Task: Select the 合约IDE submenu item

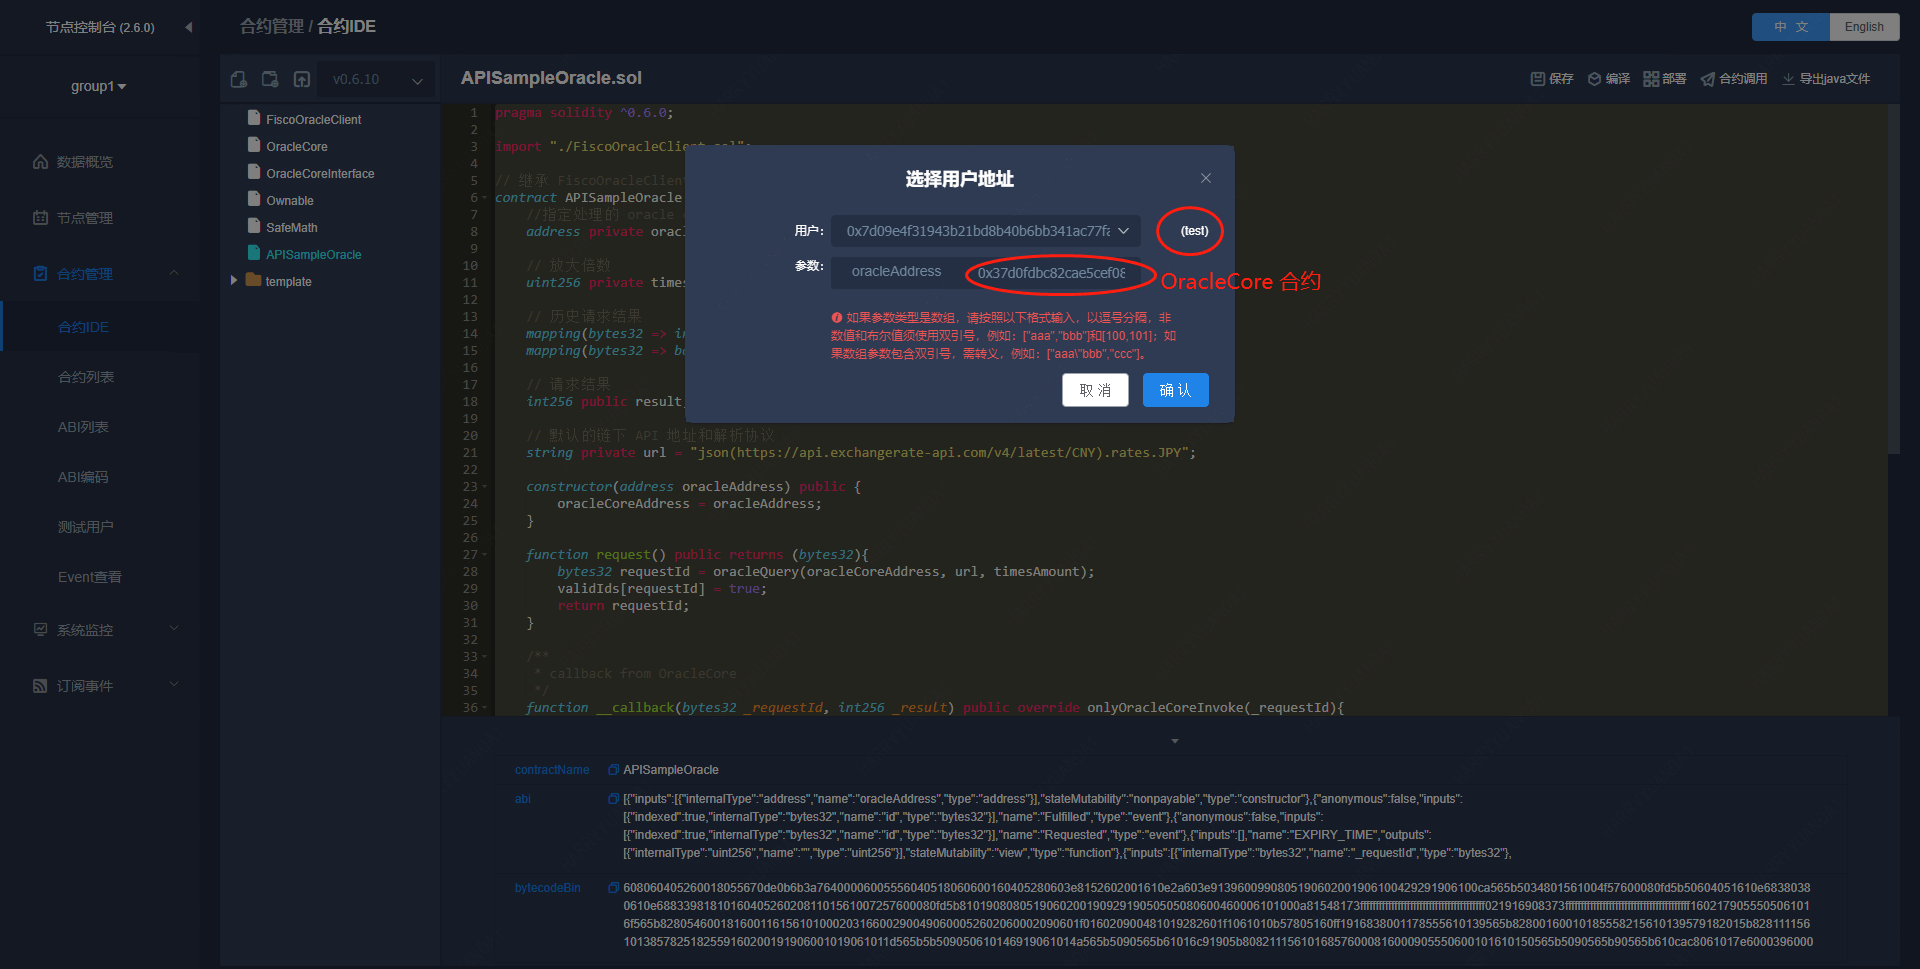Action: [84, 327]
